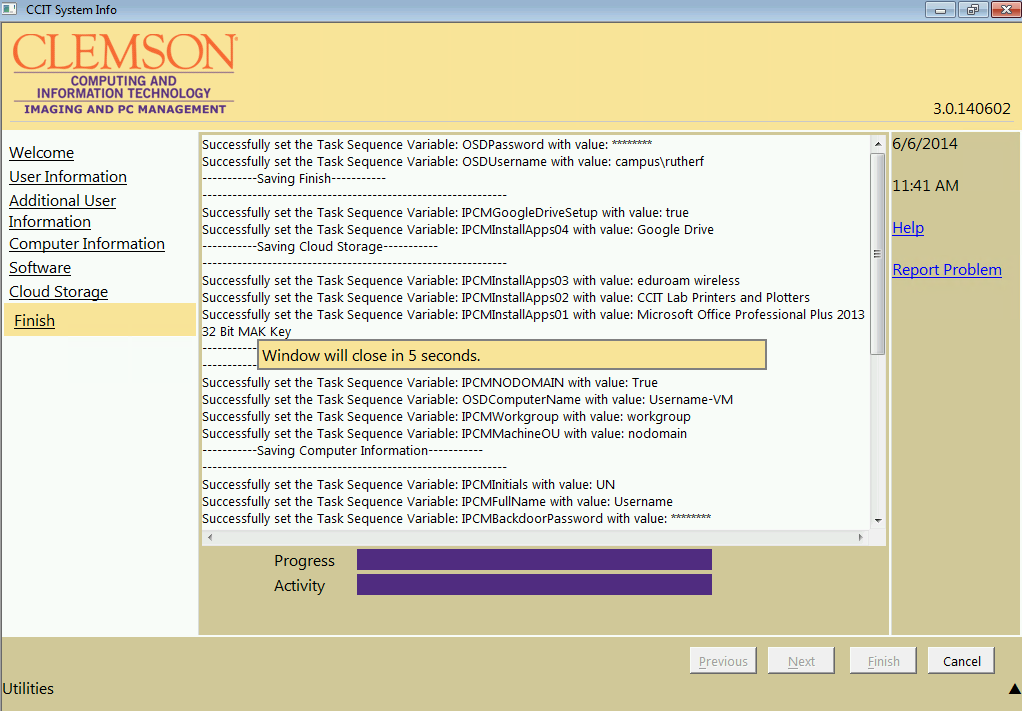Click the IPCMBackdoorPassword log line
The height and width of the screenshot is (711, 1022).
(x=456, y=518)
